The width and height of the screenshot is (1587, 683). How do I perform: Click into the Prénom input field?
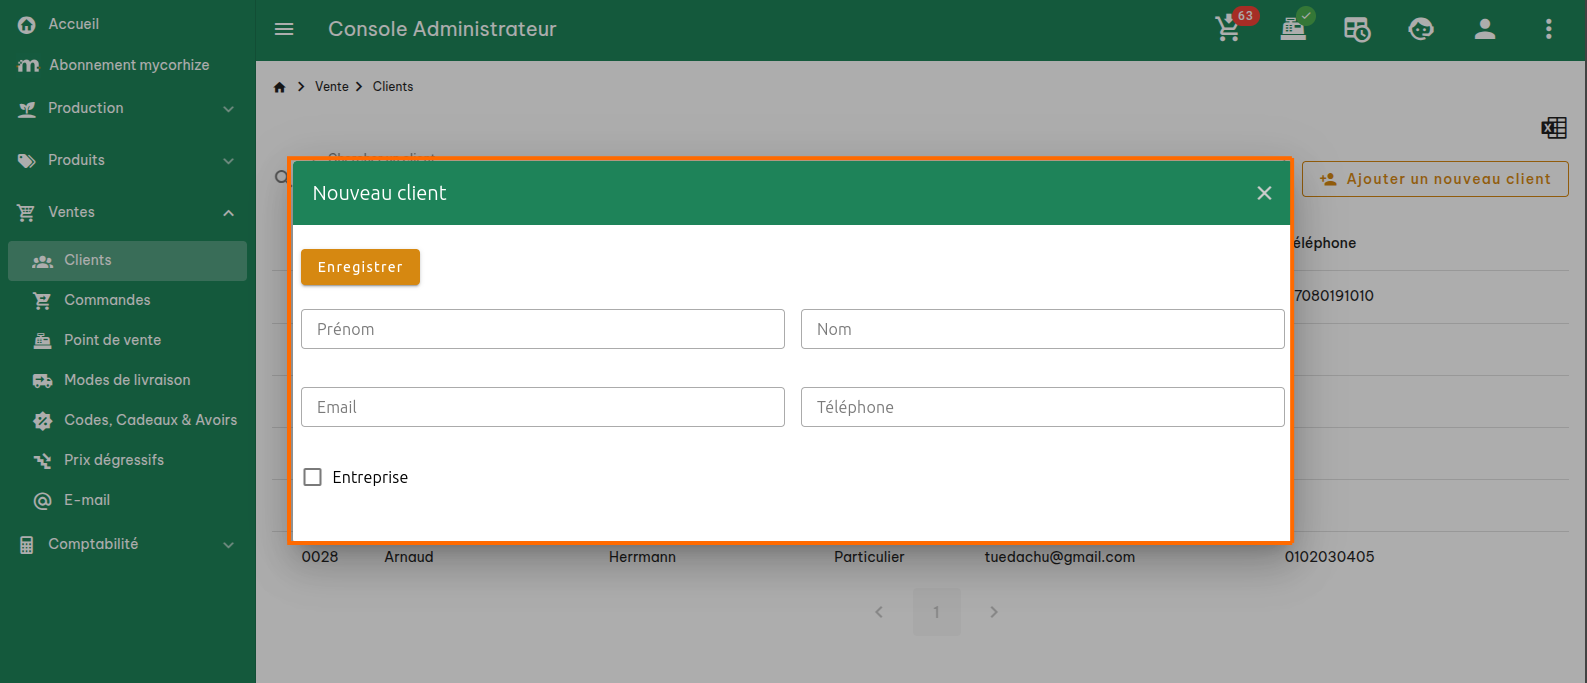point(542,329)
